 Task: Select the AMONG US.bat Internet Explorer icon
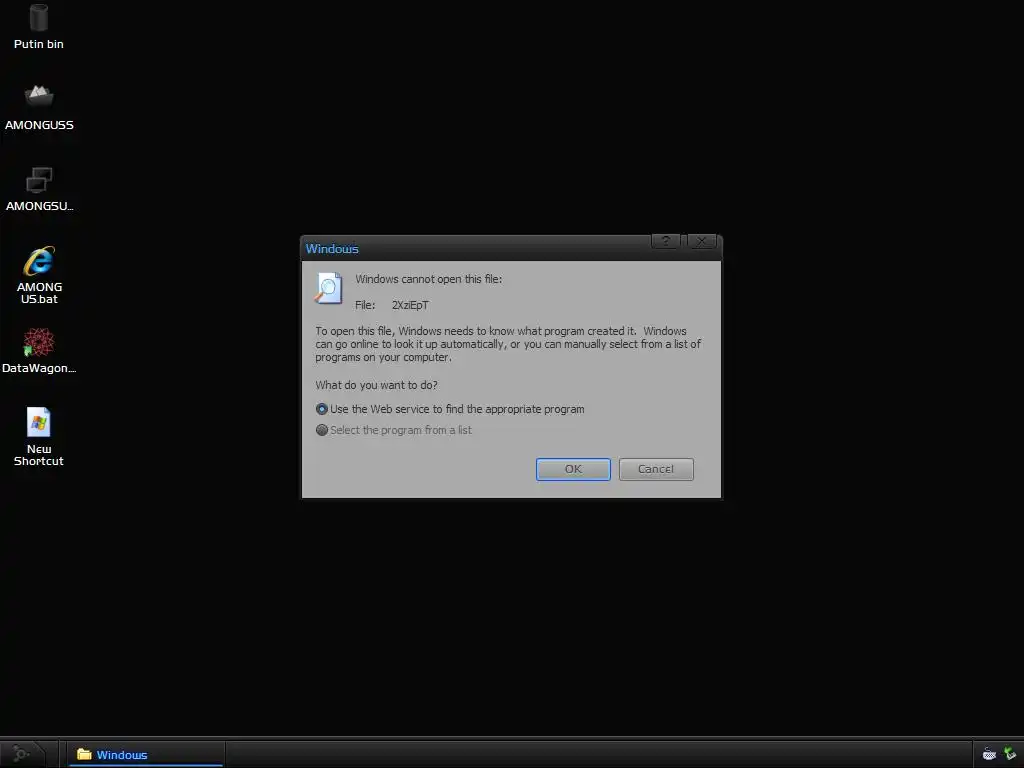point(39,276)
